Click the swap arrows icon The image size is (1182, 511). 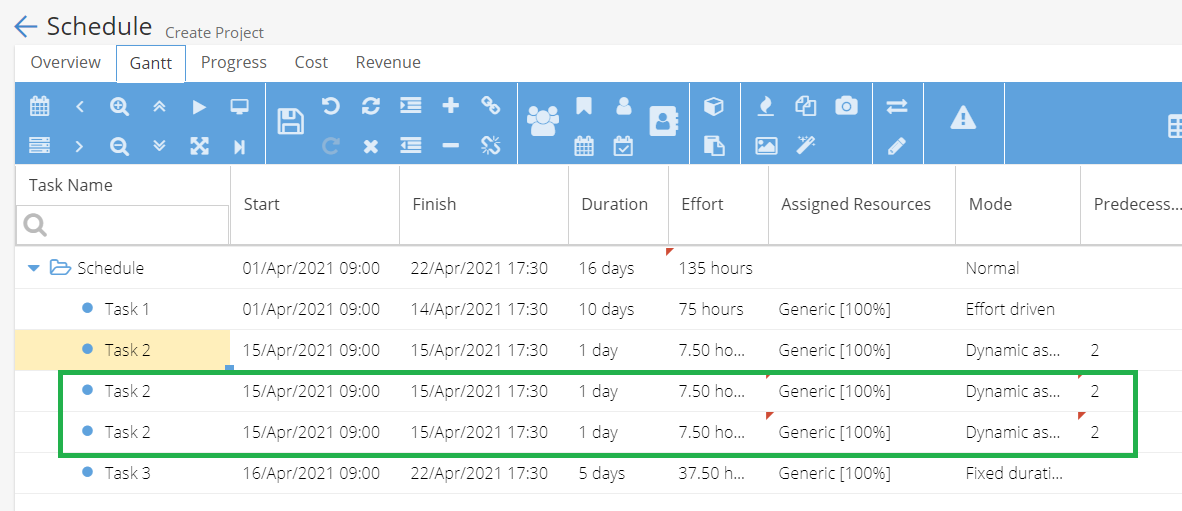[x=896, y=106]
